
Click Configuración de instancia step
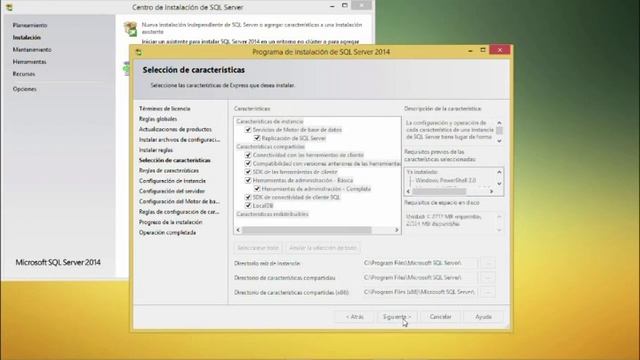[x=172, y=181]
